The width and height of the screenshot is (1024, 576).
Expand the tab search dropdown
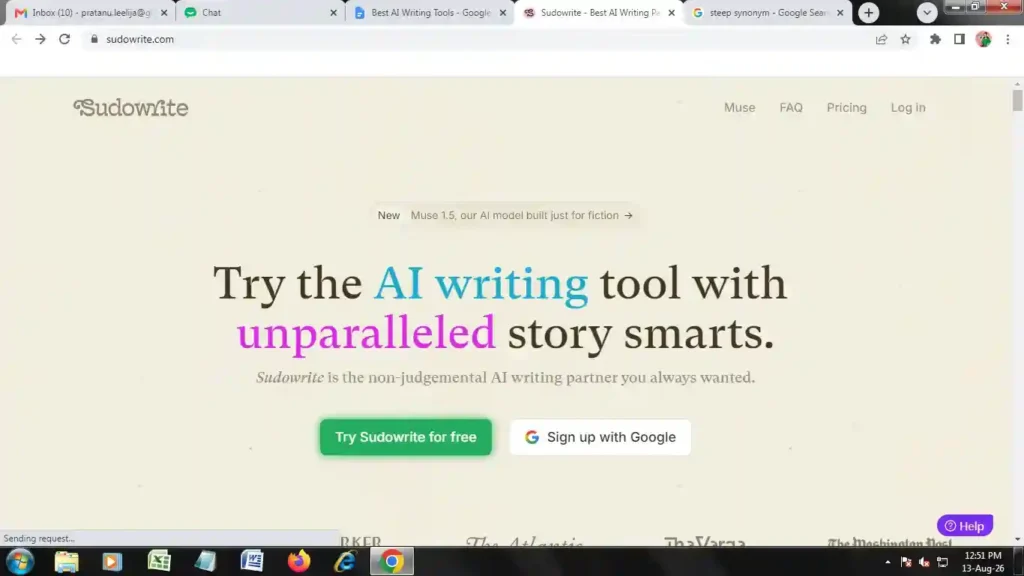(x=927, y=12)
